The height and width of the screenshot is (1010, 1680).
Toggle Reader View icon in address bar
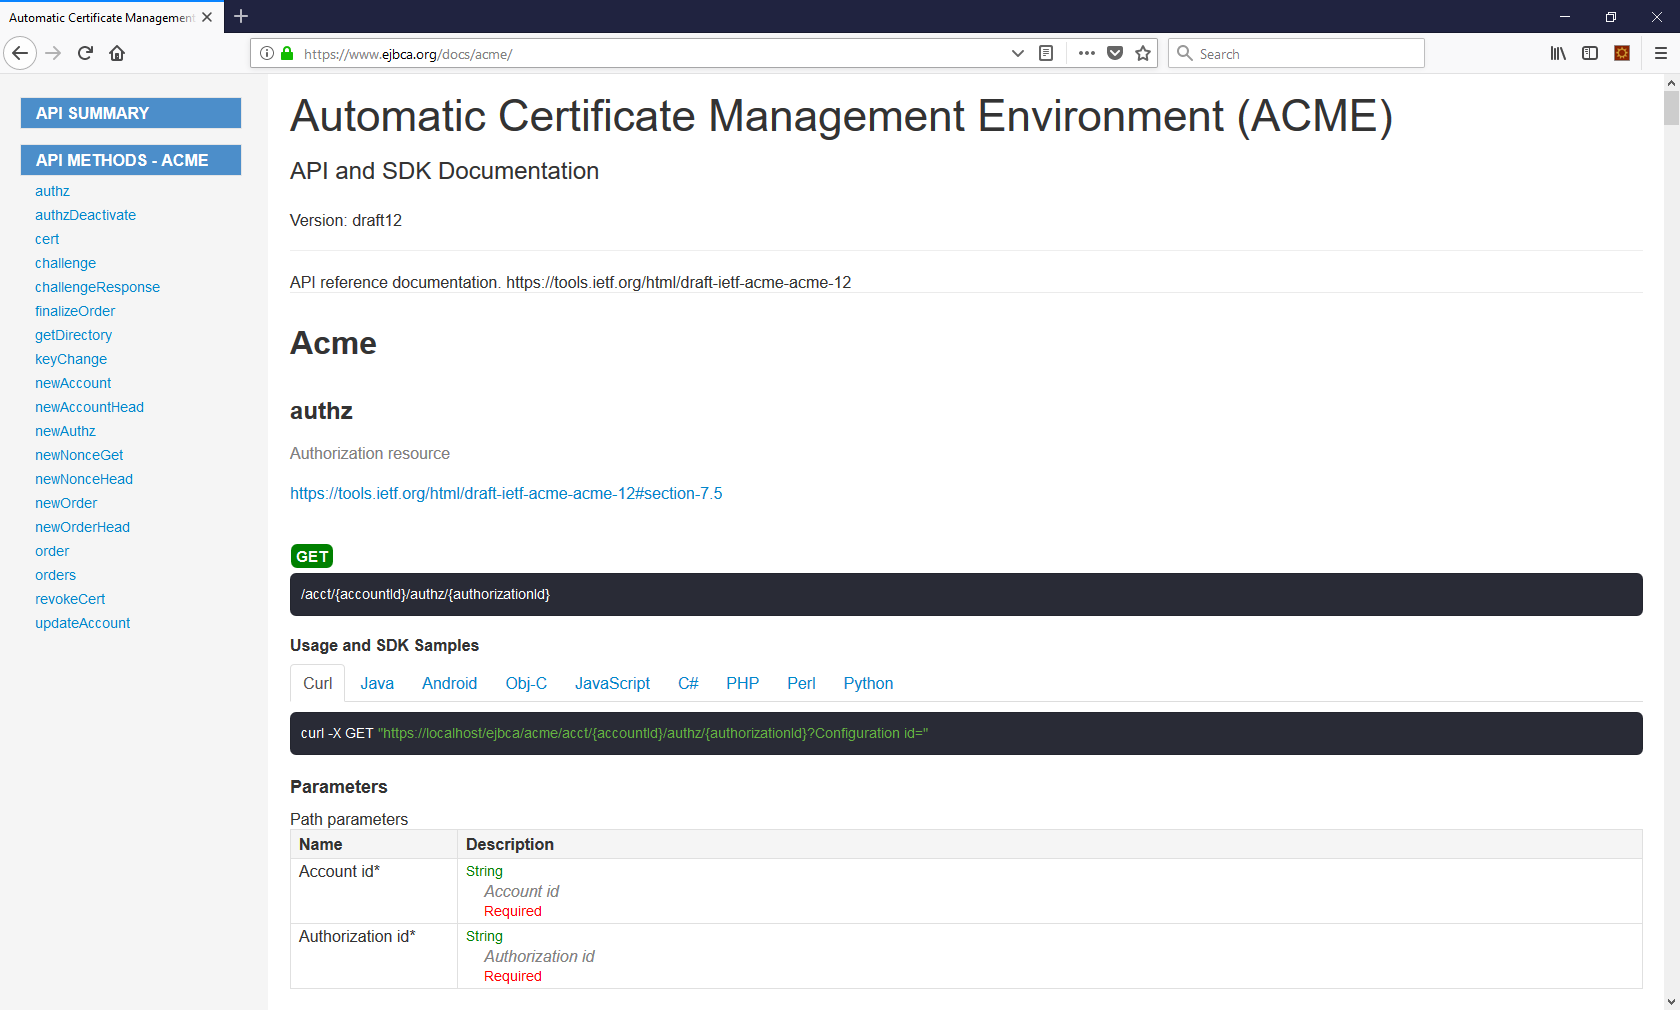(1046, 53)
